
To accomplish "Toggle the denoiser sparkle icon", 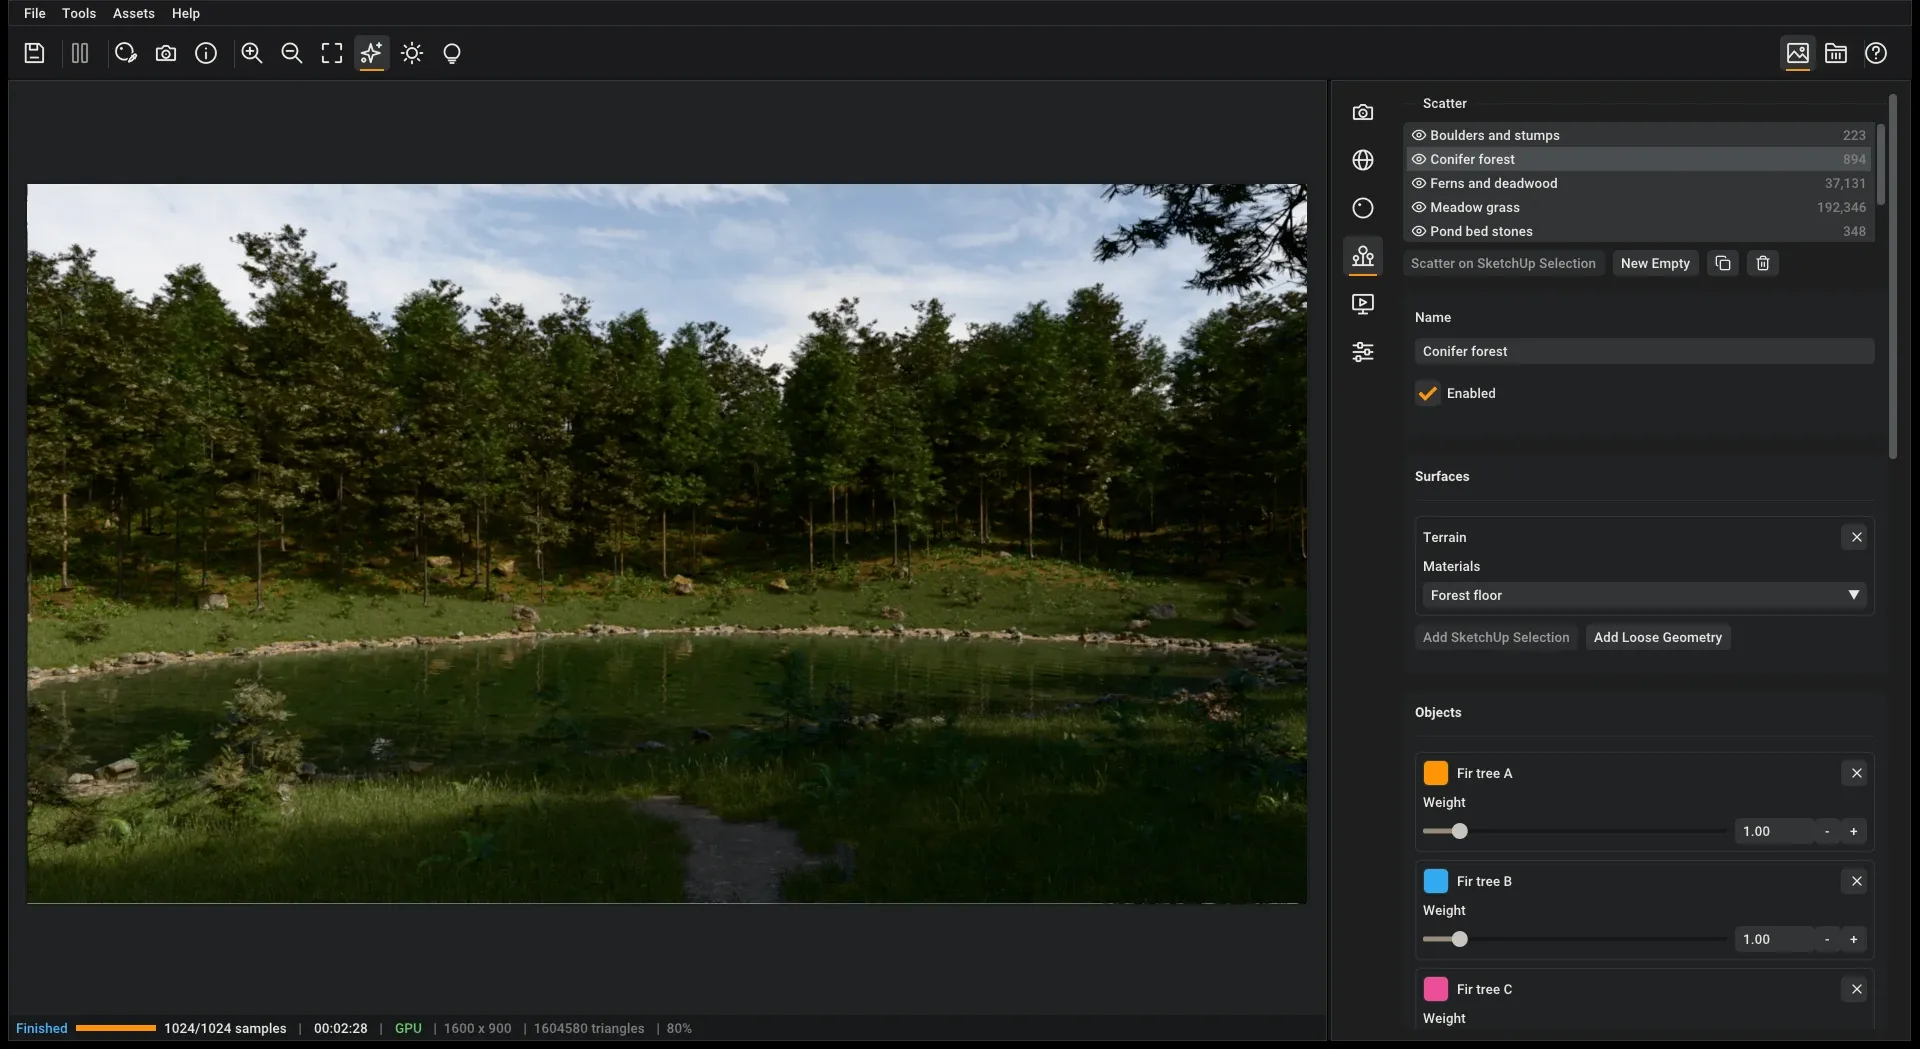I will pyautogui.click(x=372, y=53).
